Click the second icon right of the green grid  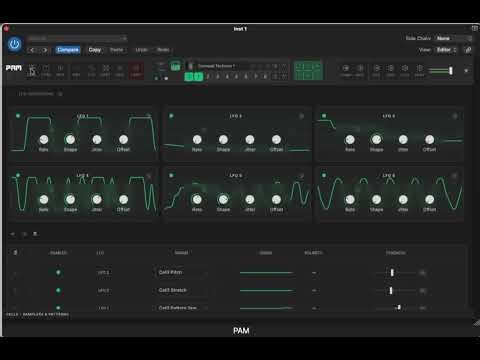click(360, 71)
